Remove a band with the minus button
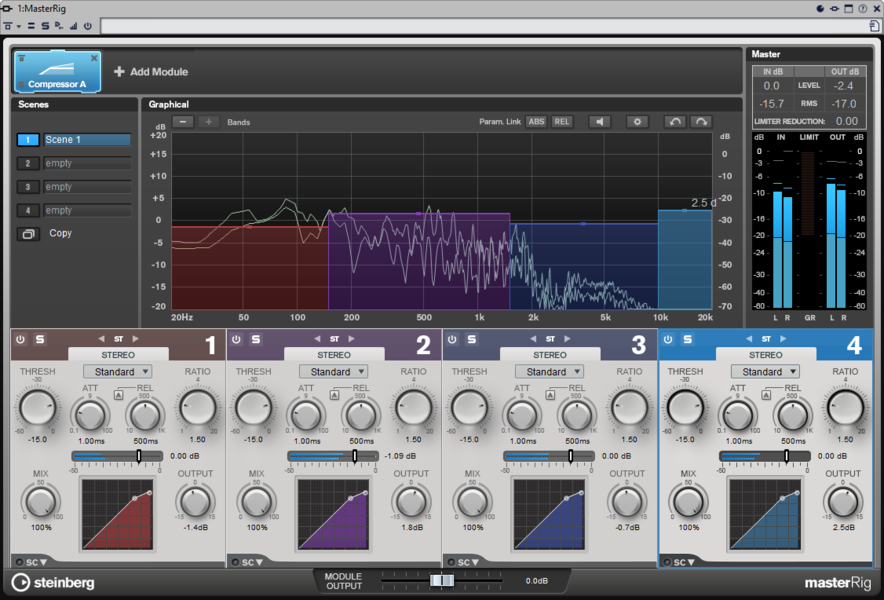The height and width of the screenshot is (600, 884). pos(183,122)
